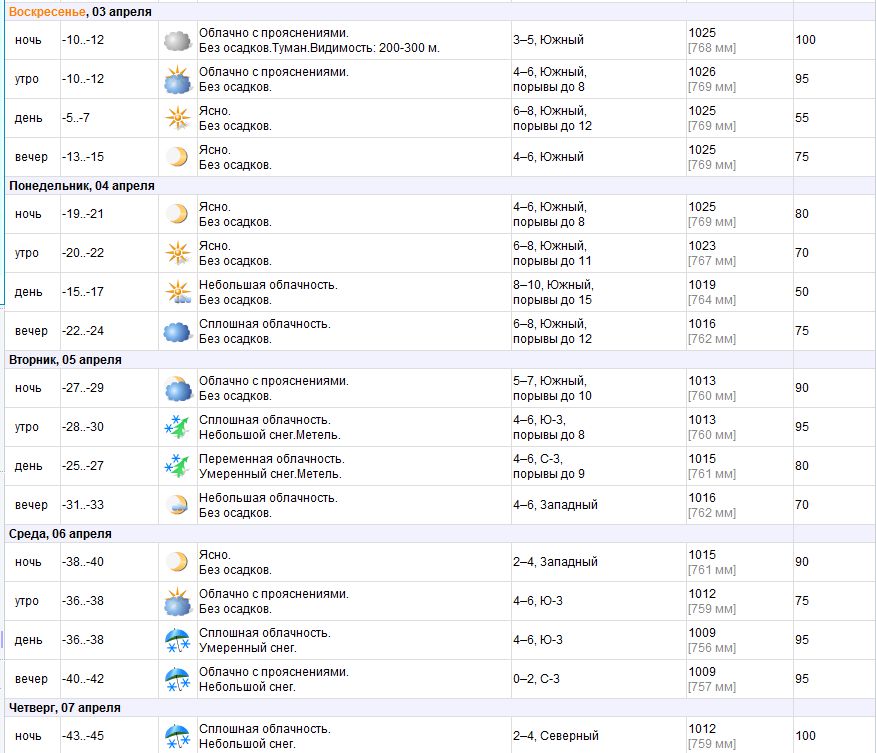Click the Sunday night gray cloud icon
Image resolution: width=876 pixels, height=753 pixels.
click(x=178, y=41)
